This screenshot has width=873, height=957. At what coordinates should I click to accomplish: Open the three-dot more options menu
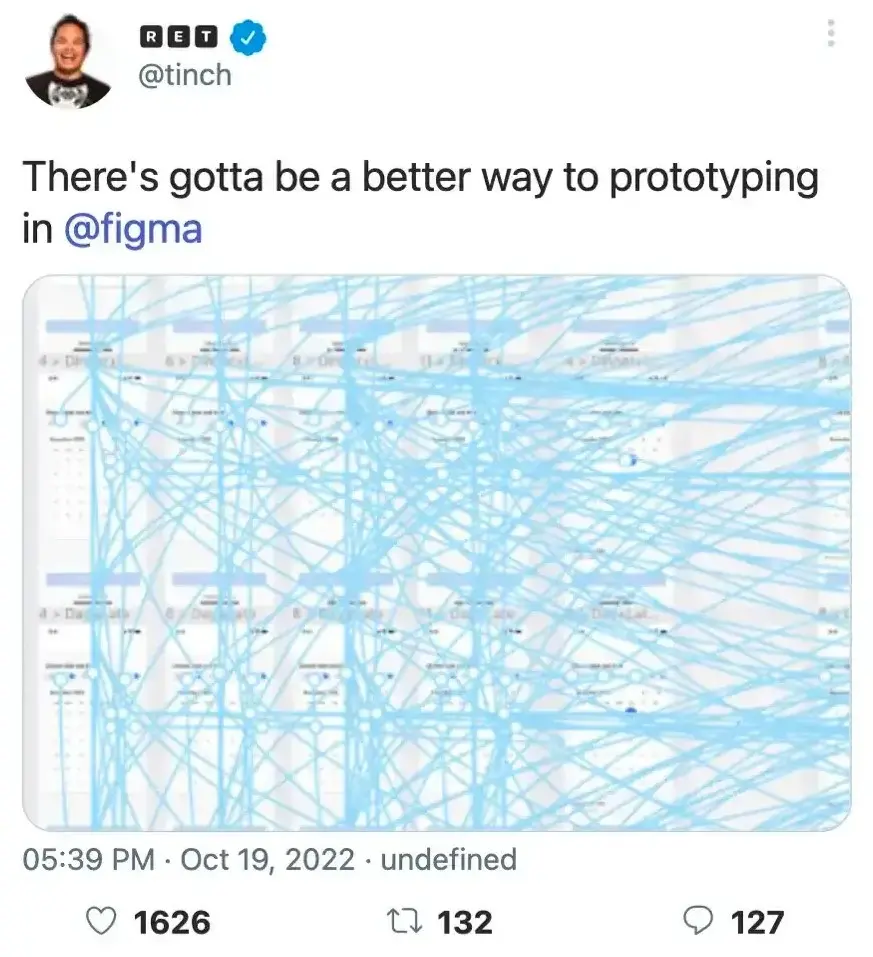pyautogui.click(x=830, y=36)
